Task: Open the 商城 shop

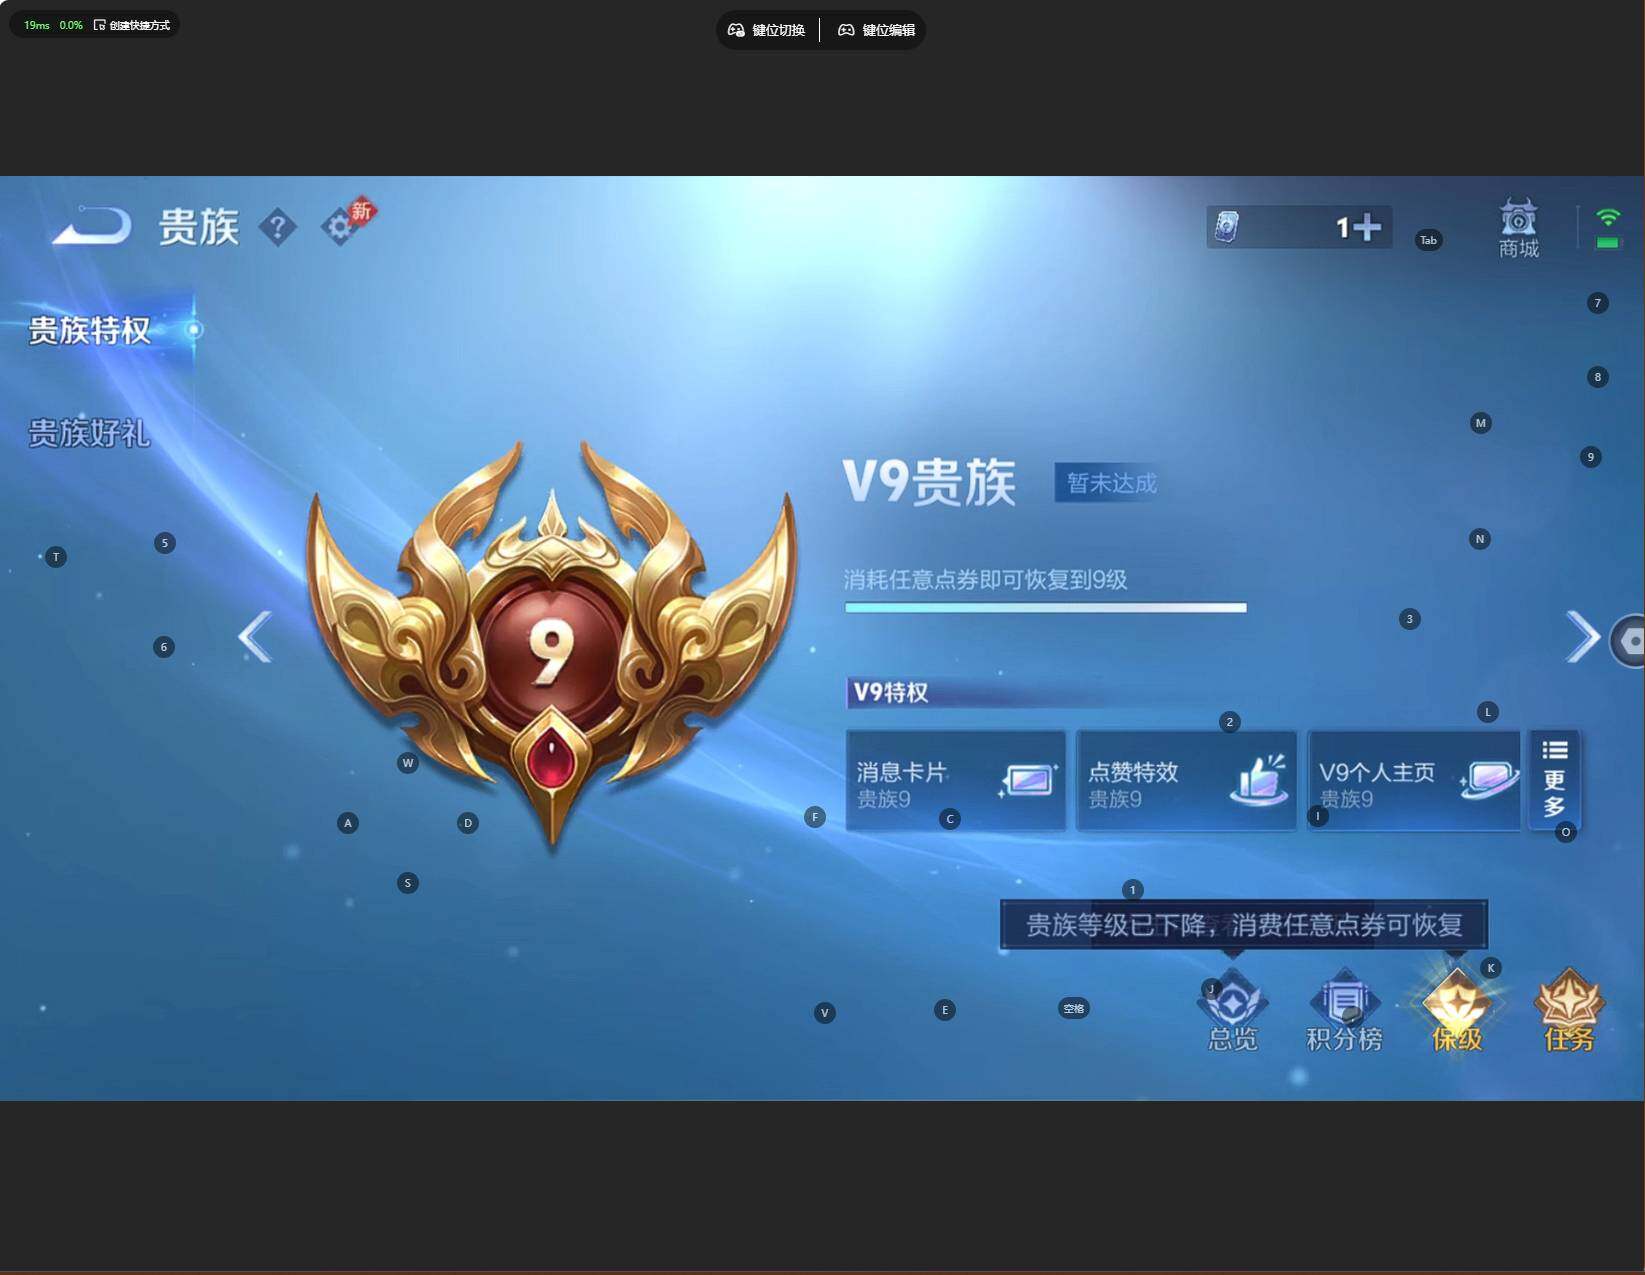Action: click(1518, 228)
